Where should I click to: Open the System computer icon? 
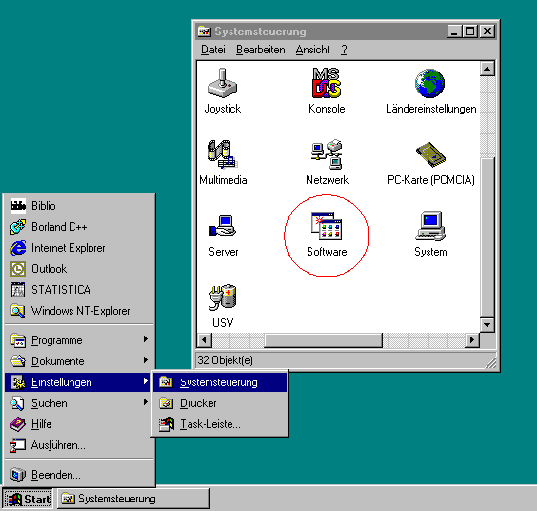click(x=430, y=226)
